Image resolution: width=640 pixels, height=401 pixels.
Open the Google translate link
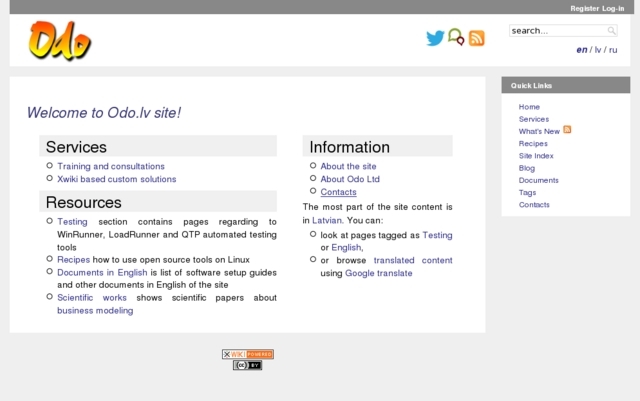click(378, 273)
